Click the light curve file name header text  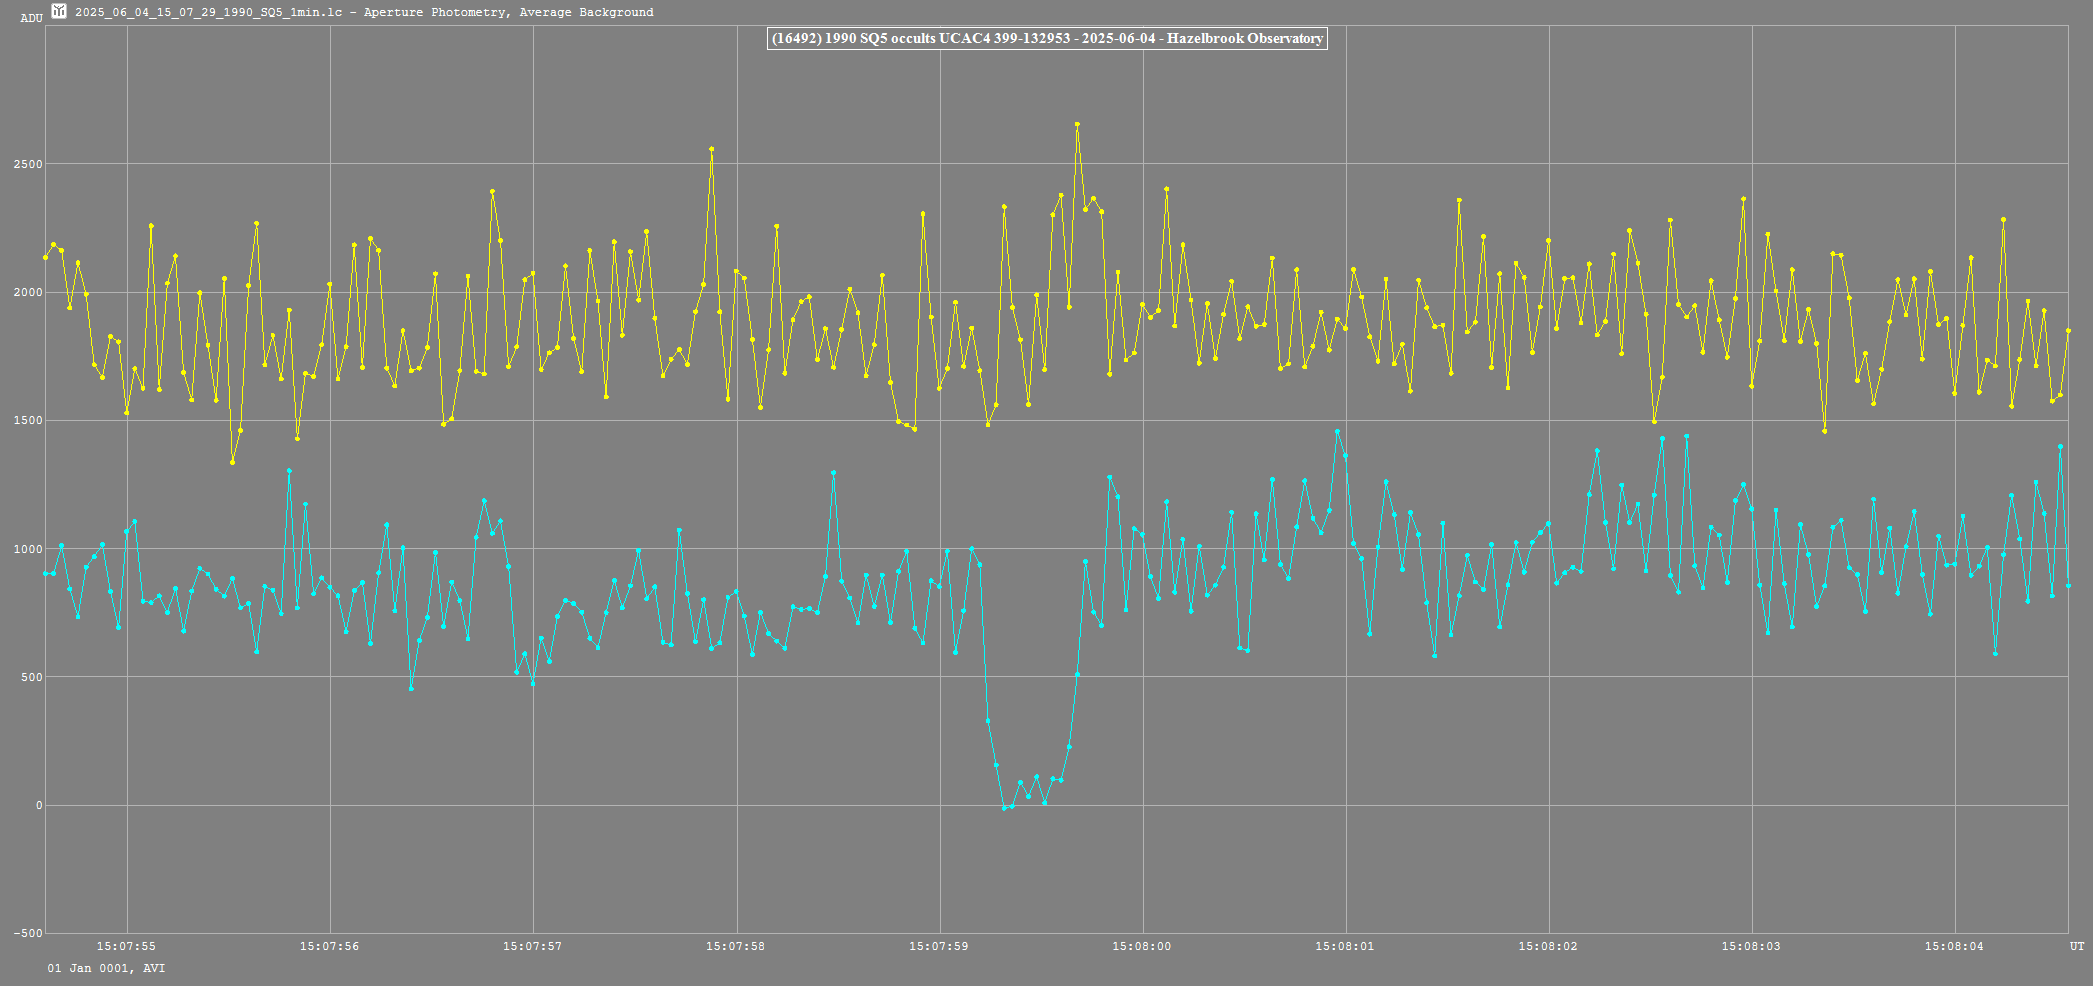click(x=364, y=13)
